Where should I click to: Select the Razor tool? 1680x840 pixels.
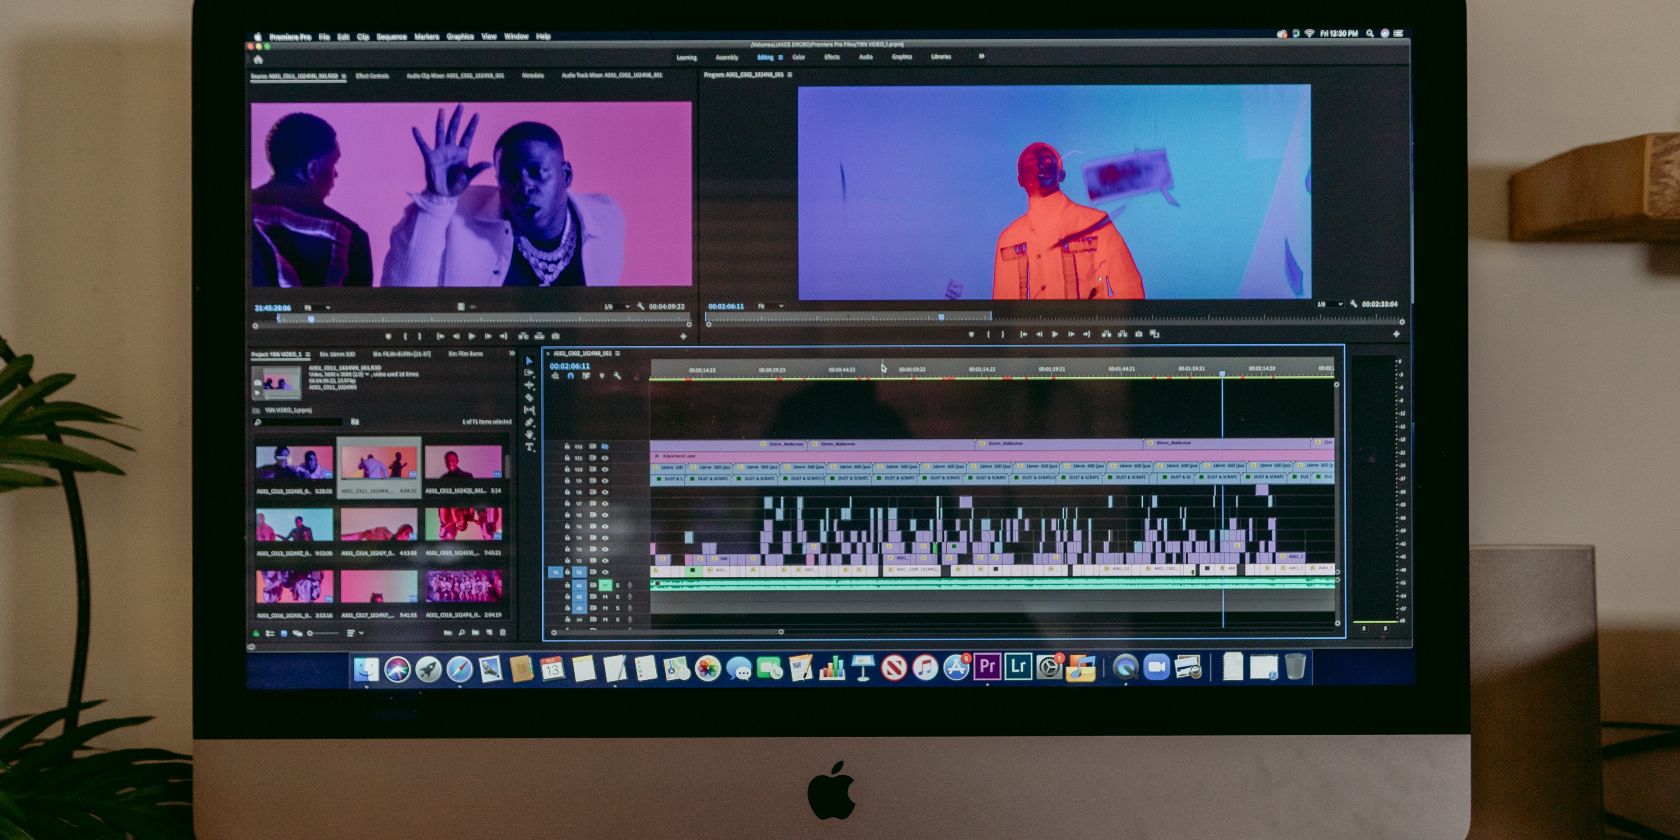coord(529,397)
